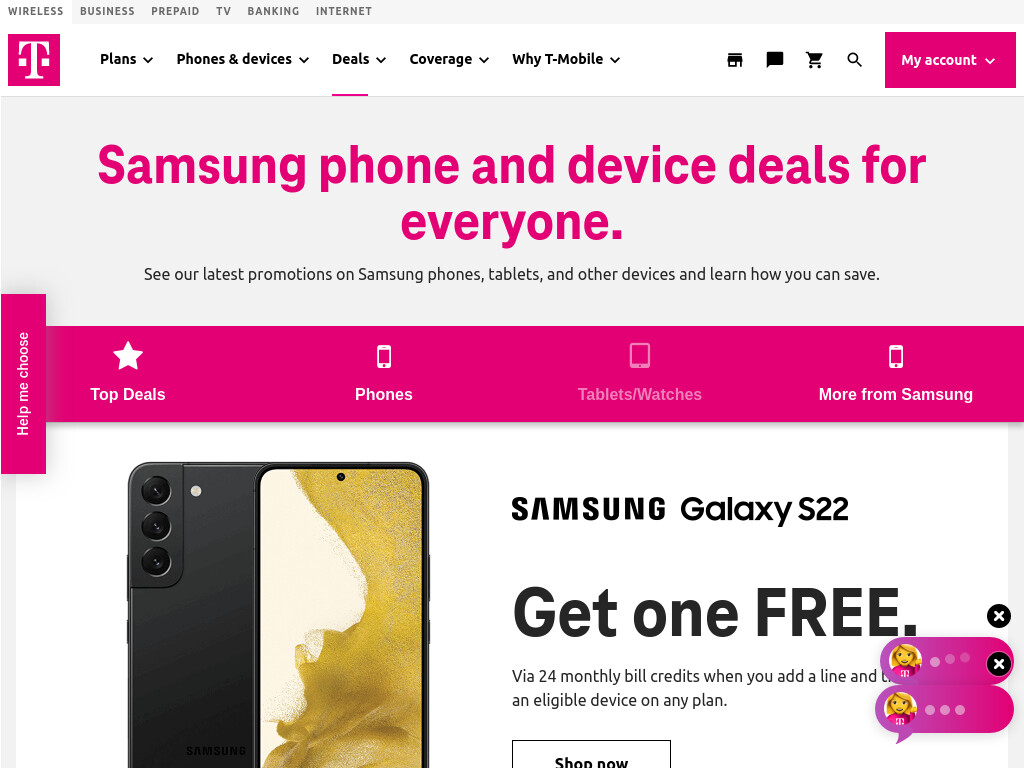Go to the Business link
Viewport: 1024px width, 768px height.
click(107, 11)
